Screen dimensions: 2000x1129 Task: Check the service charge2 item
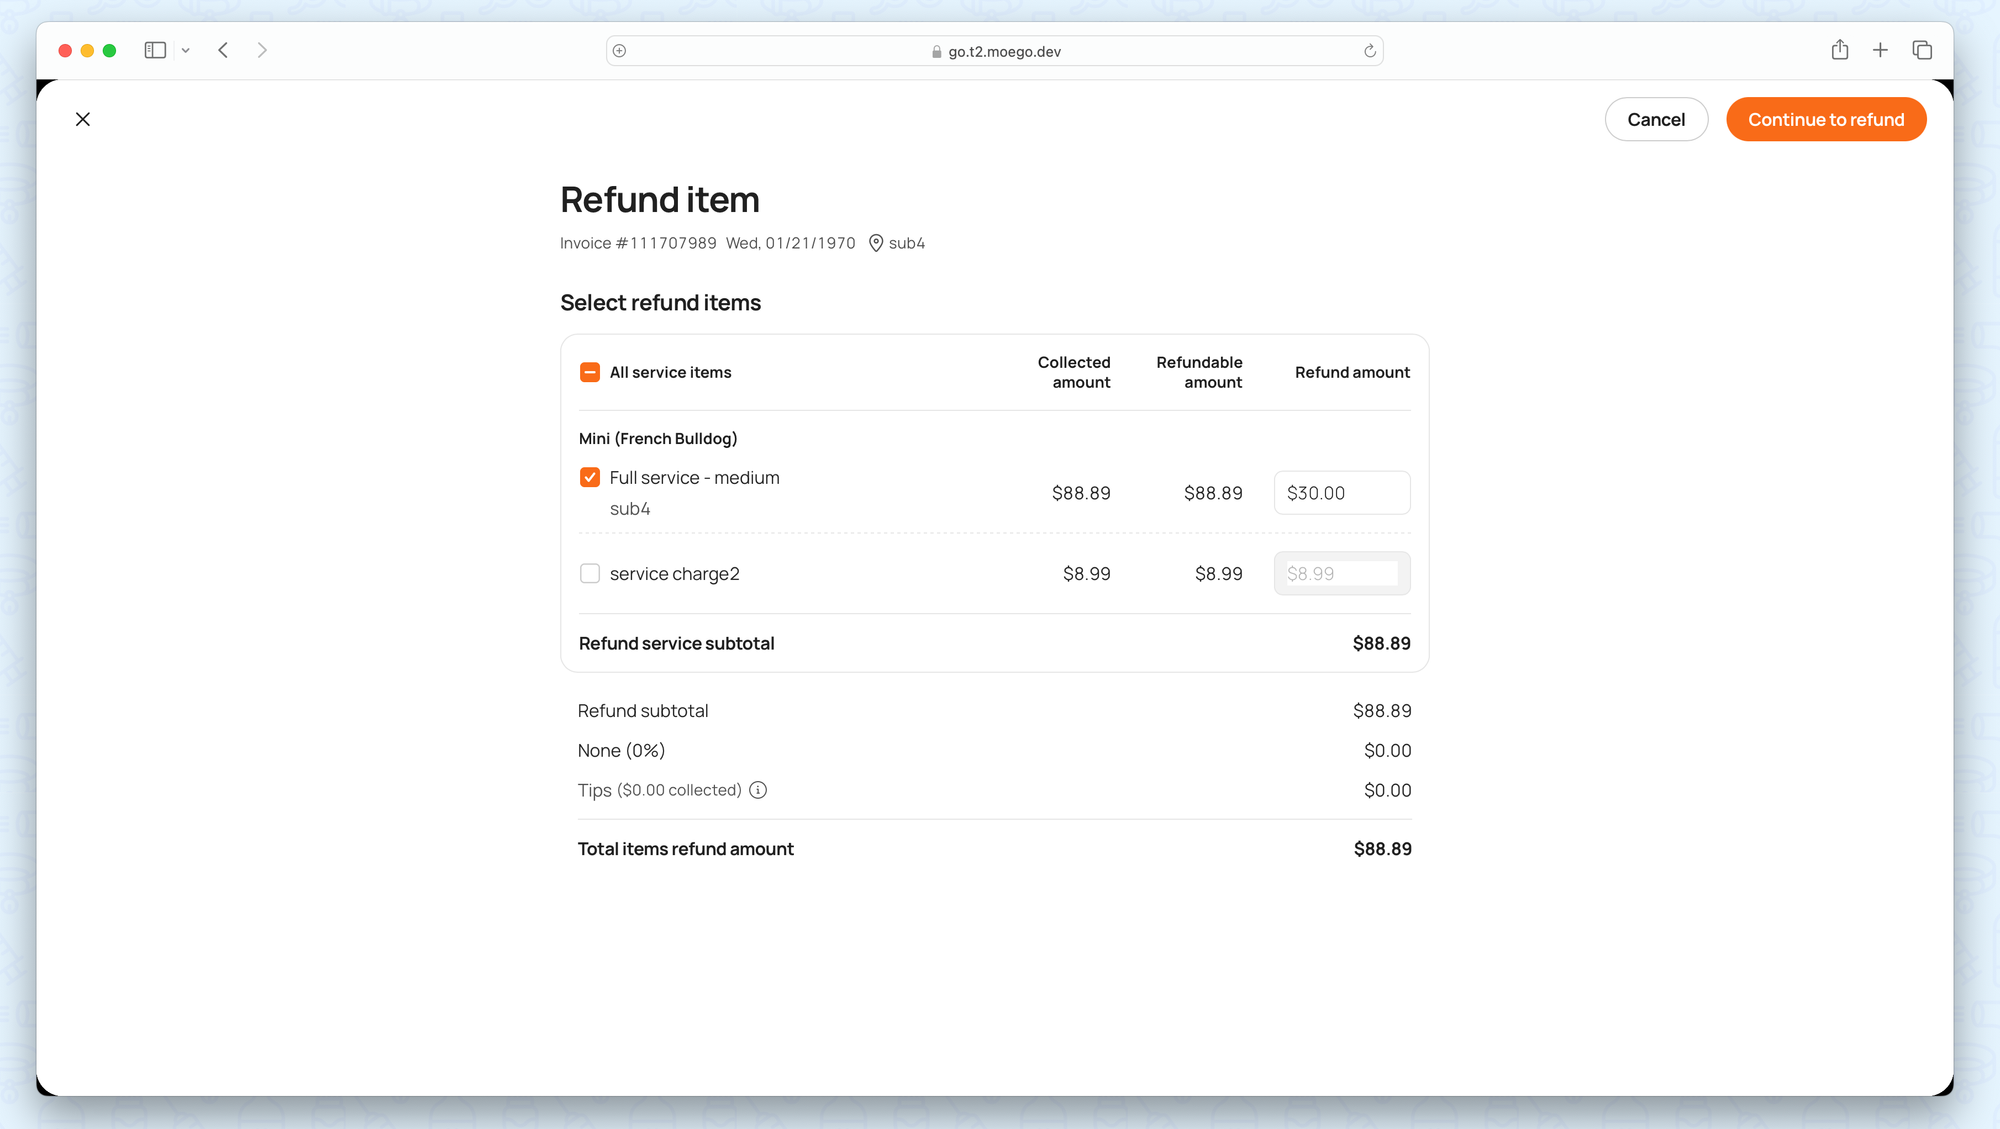tap(590, 573)
